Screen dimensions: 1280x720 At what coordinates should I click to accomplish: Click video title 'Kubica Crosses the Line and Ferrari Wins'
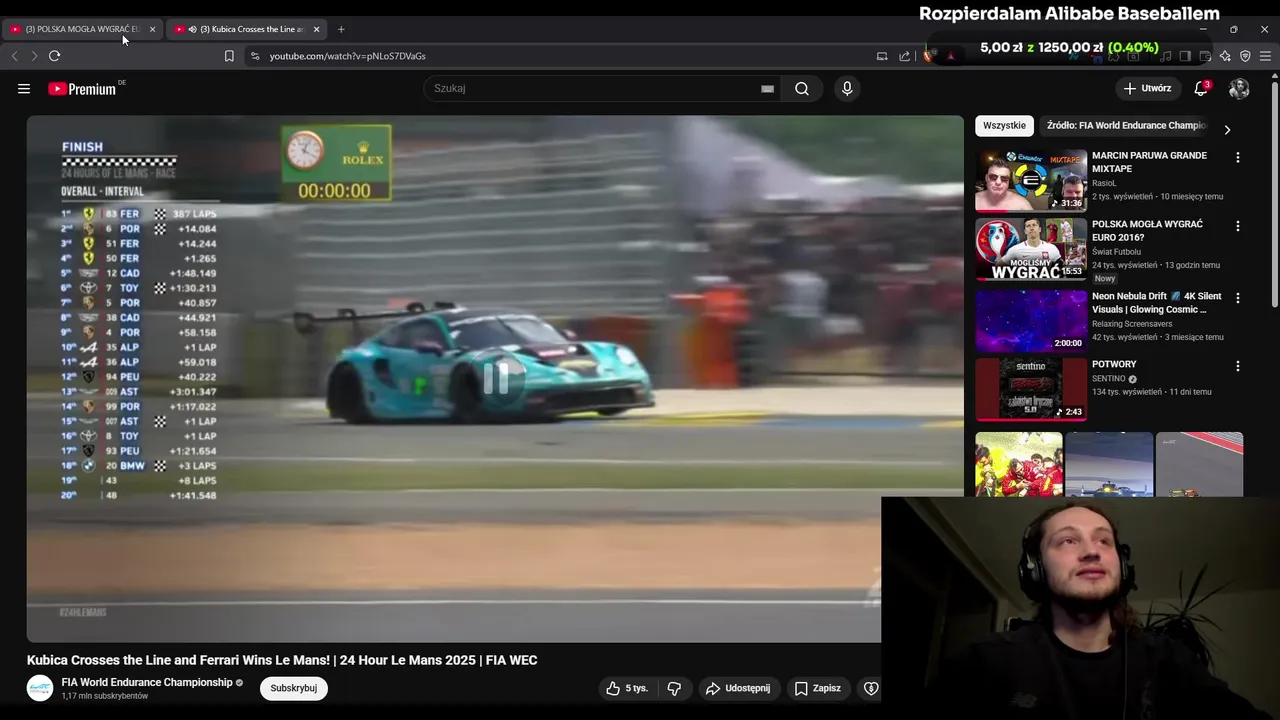(282, 660)
